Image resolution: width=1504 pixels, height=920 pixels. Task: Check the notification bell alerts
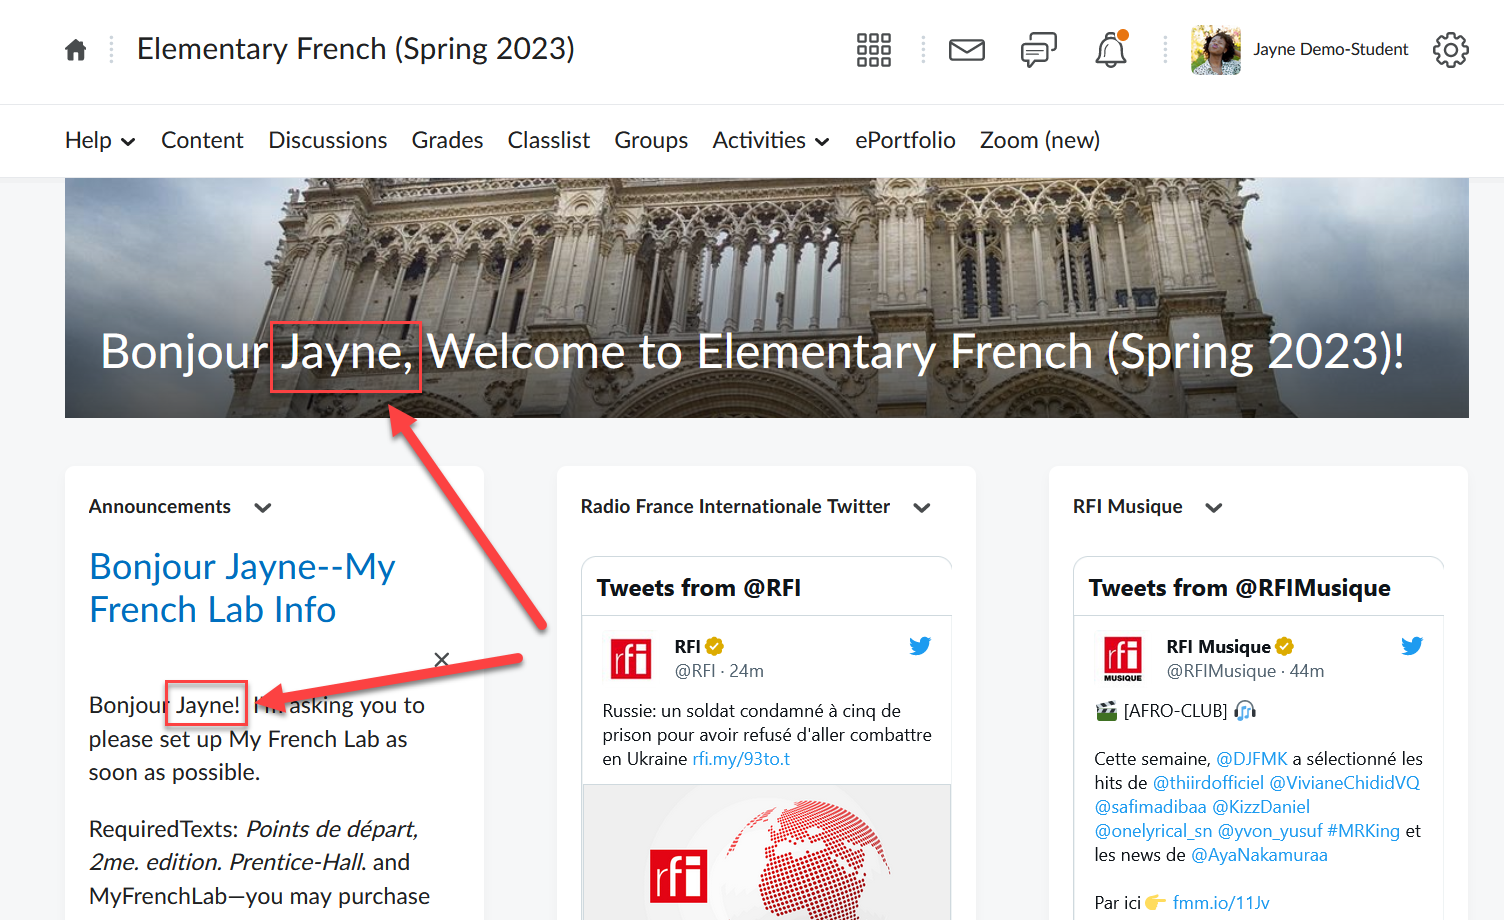[x=1110, y=50]
